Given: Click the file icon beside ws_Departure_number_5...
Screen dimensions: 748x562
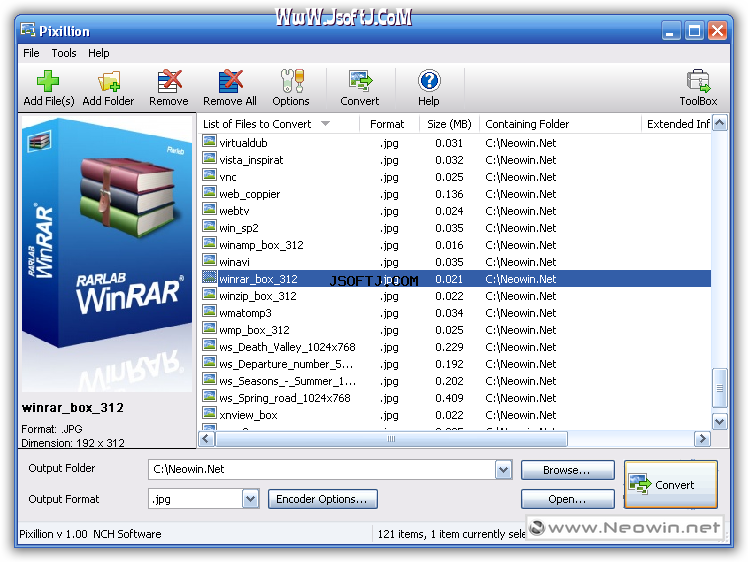Looking at the screenshot, I should pos(209,362).
